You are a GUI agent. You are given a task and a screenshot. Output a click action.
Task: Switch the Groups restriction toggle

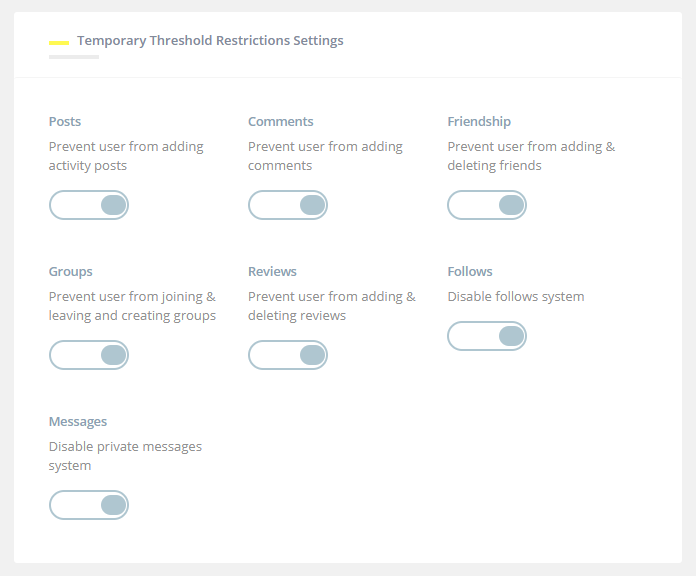point(89,355)
